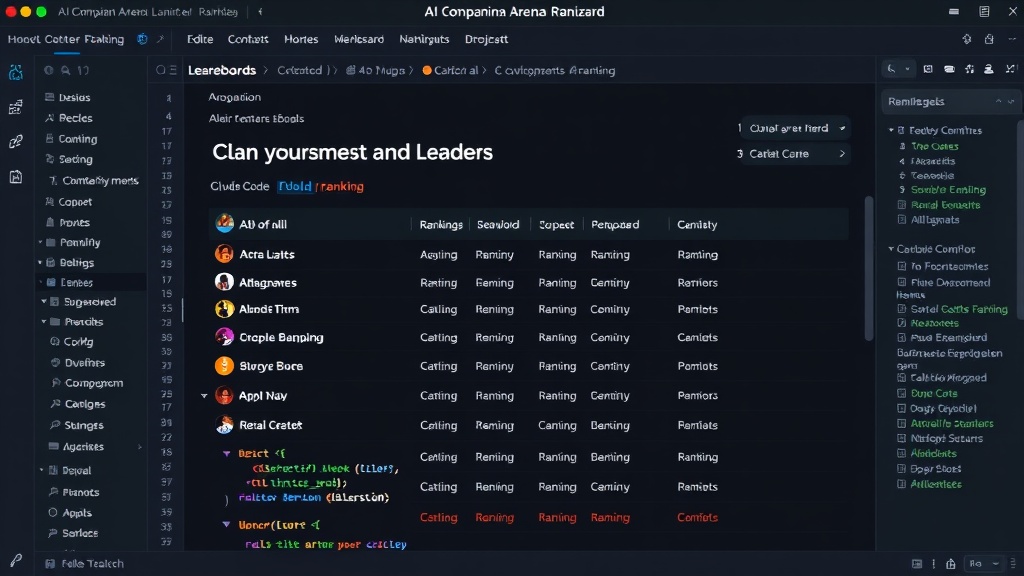This screenshot has height=576, width=1024.
Task: Click the blue Fuold link
Action: [x=295, y=186]
